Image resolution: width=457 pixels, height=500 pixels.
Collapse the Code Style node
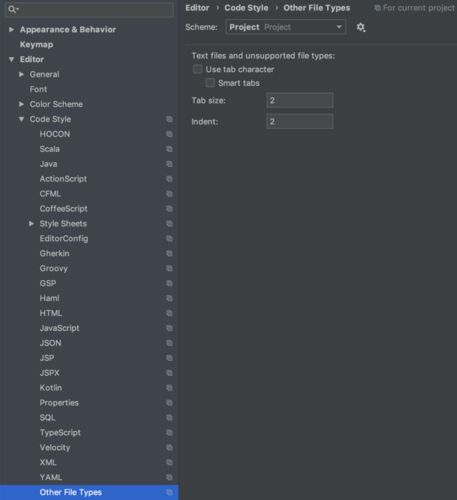[21, 119]
